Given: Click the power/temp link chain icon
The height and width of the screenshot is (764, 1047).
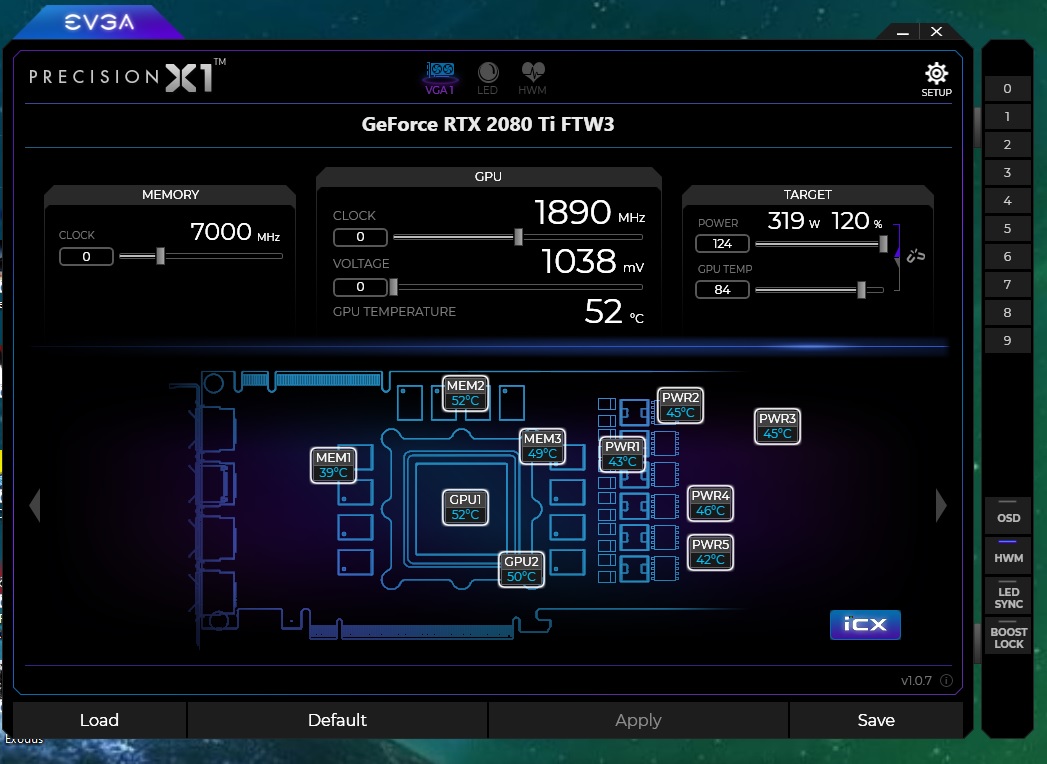Looking at the screenshot, I should click(915, 255).
